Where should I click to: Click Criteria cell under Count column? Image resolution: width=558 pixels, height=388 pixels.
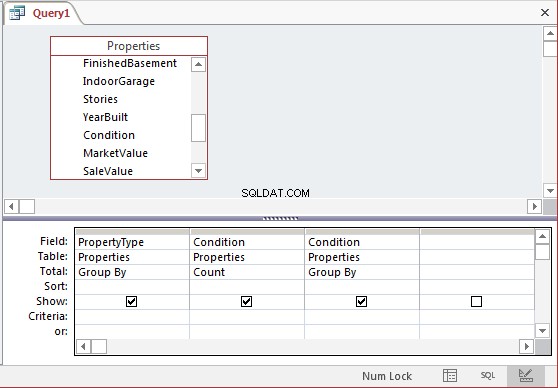click(247, 317)
